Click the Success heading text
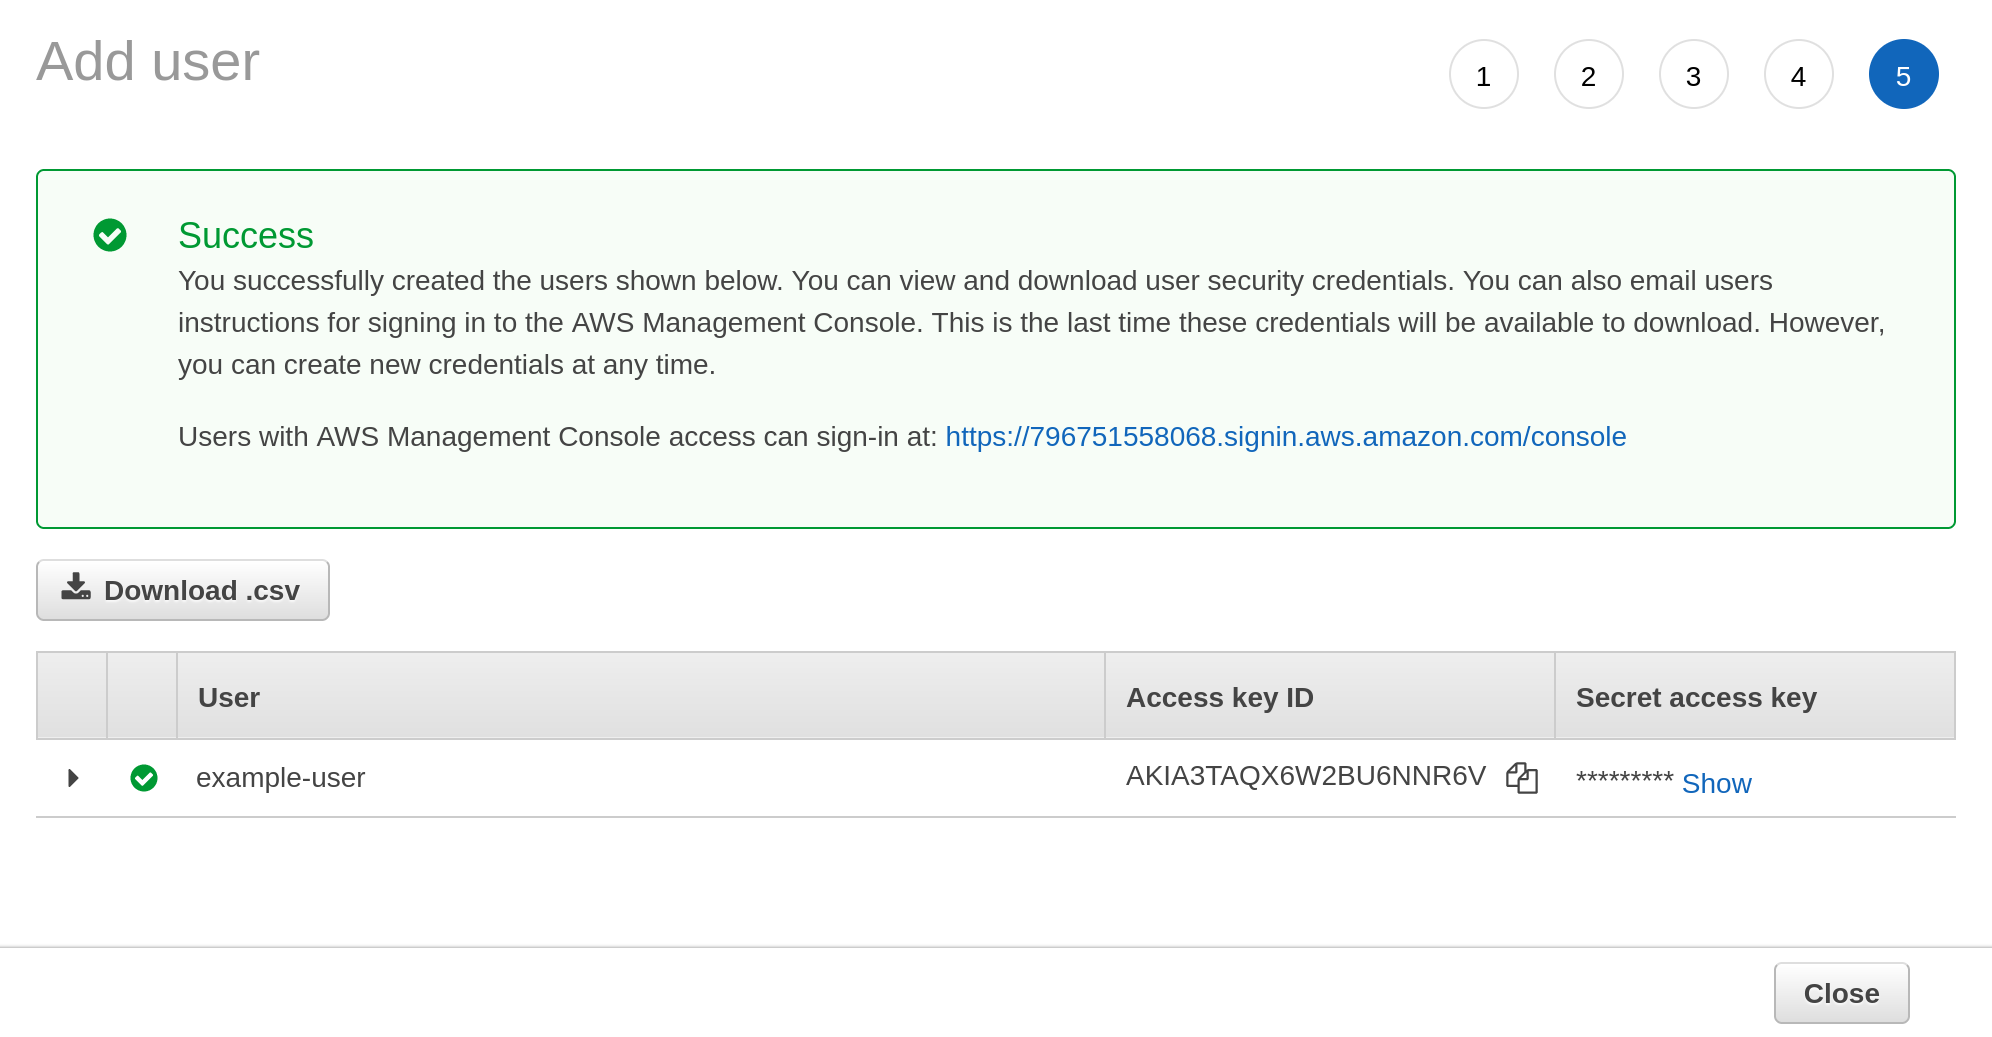The image size is (1992, 1037). pyautogui.click(x=245, y=235)
